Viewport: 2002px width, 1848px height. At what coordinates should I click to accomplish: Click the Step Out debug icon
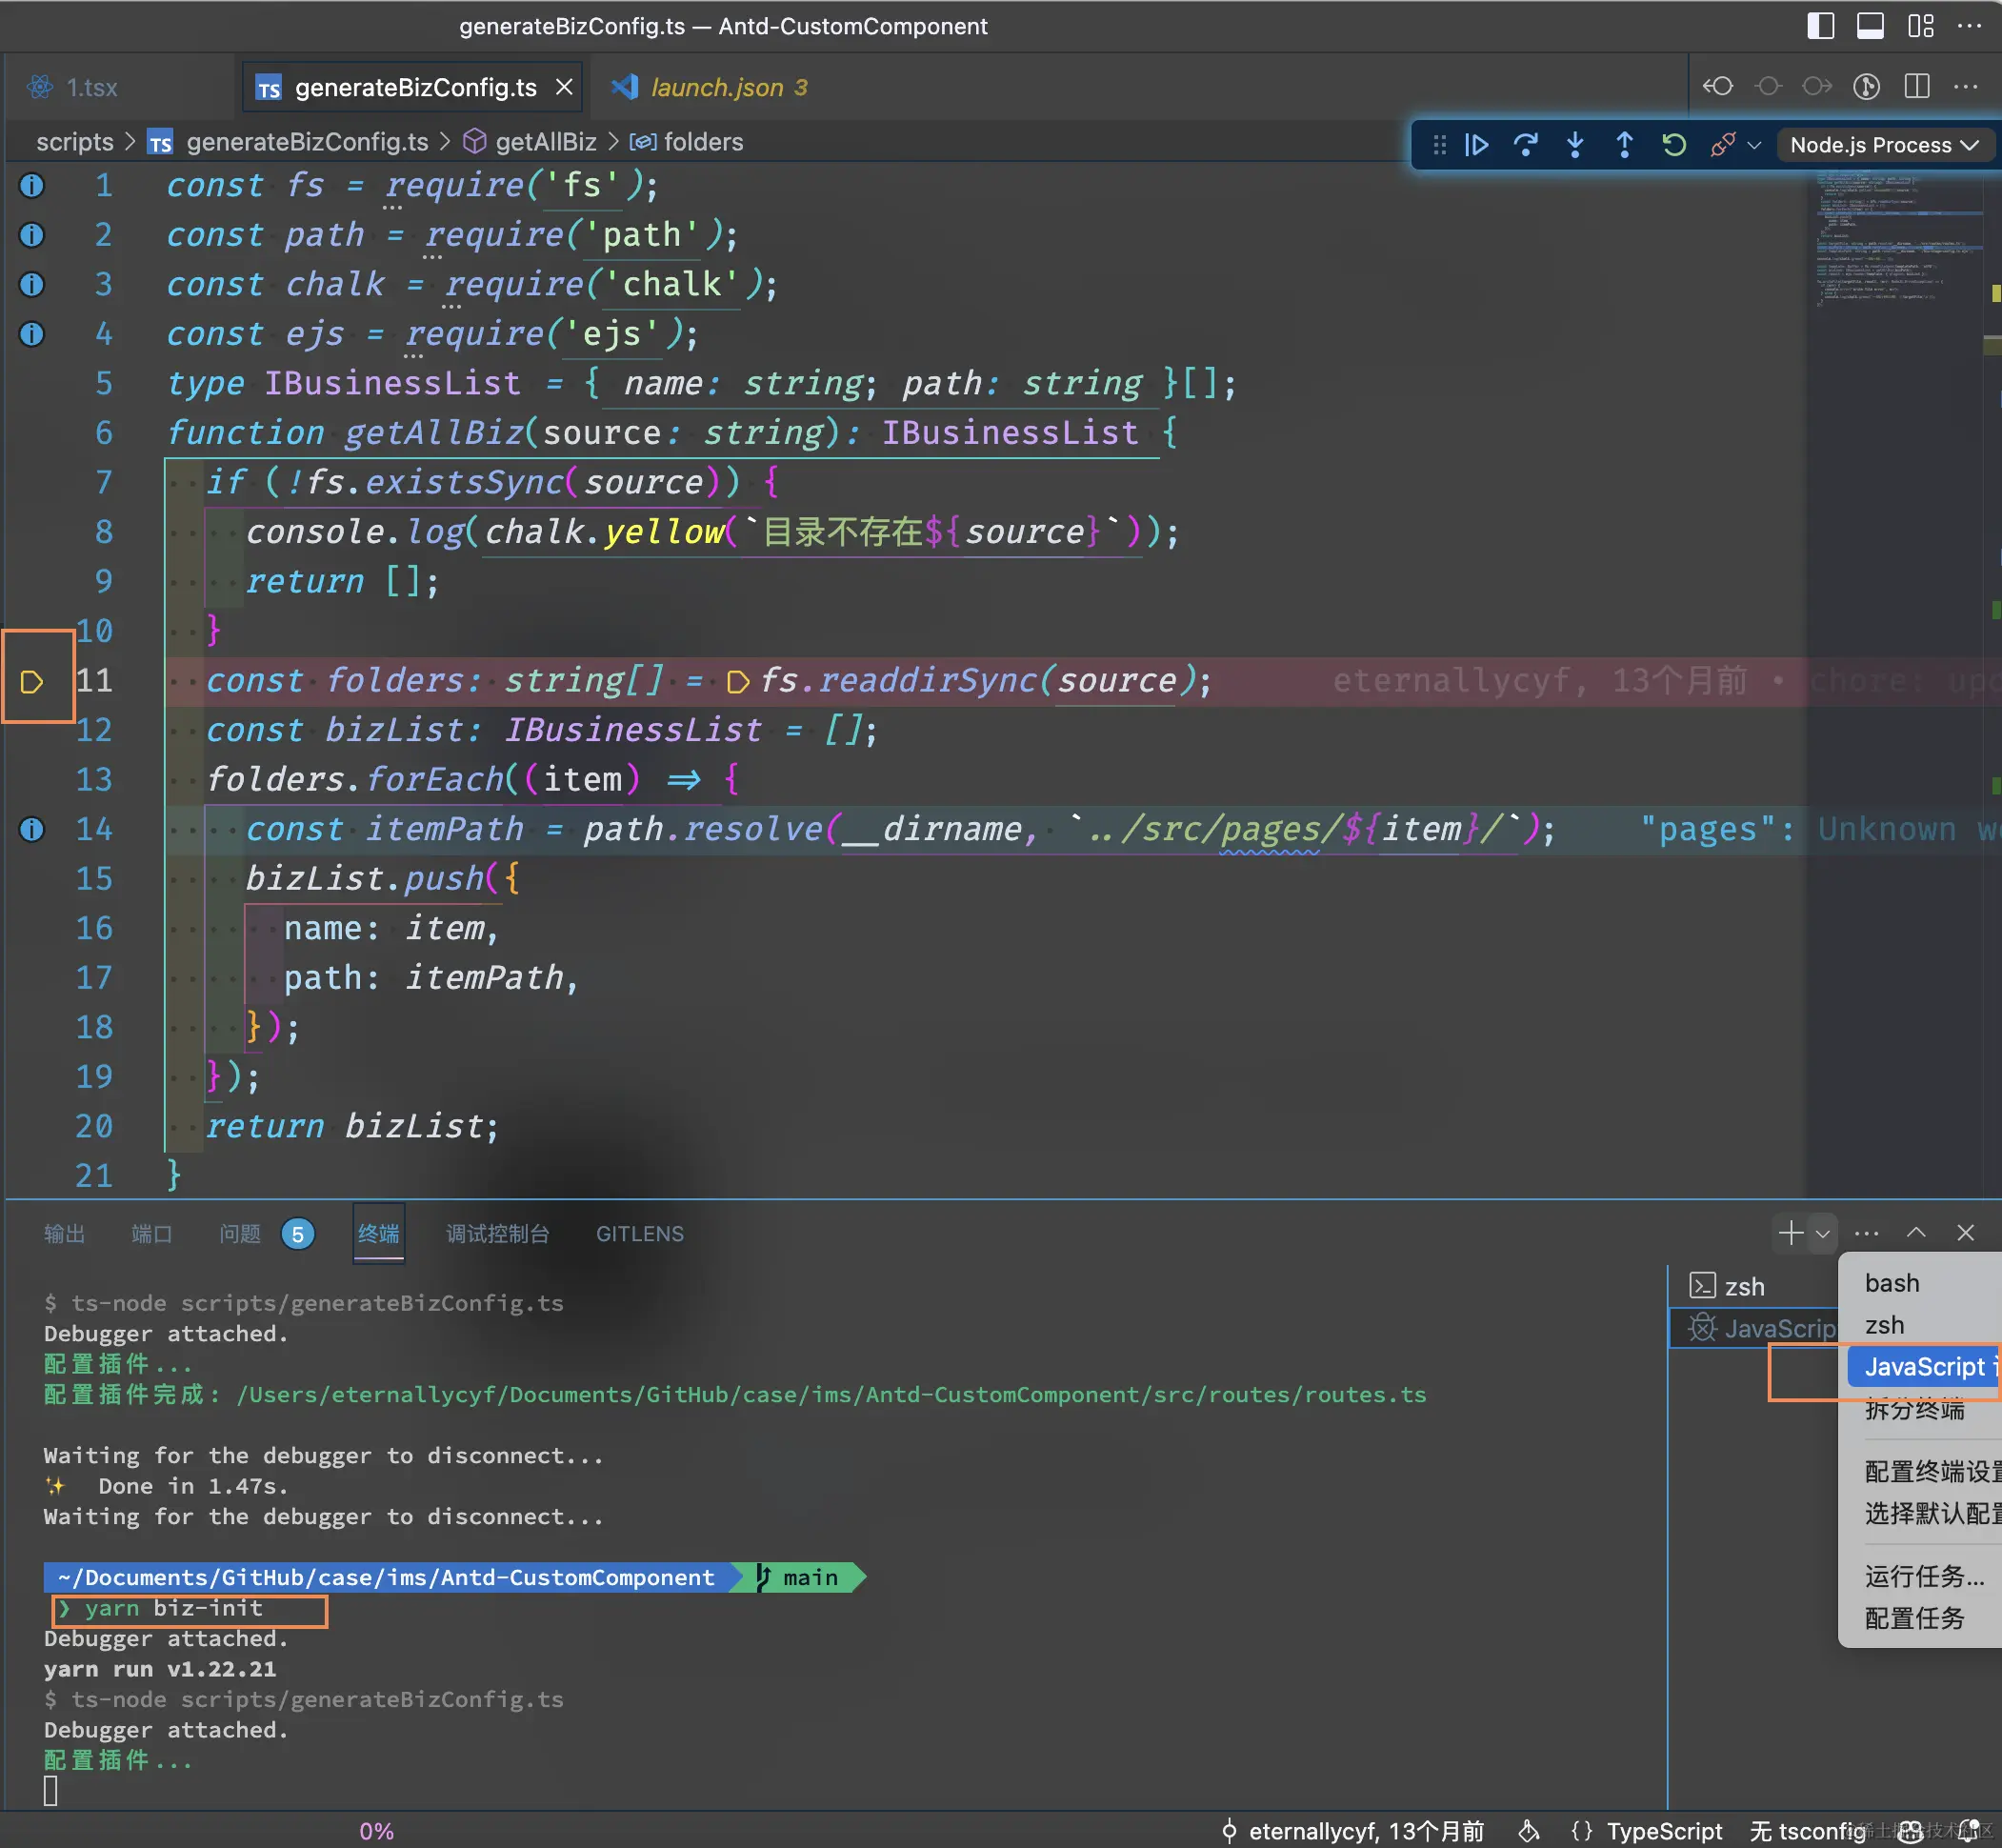(x=1624, y=145)
